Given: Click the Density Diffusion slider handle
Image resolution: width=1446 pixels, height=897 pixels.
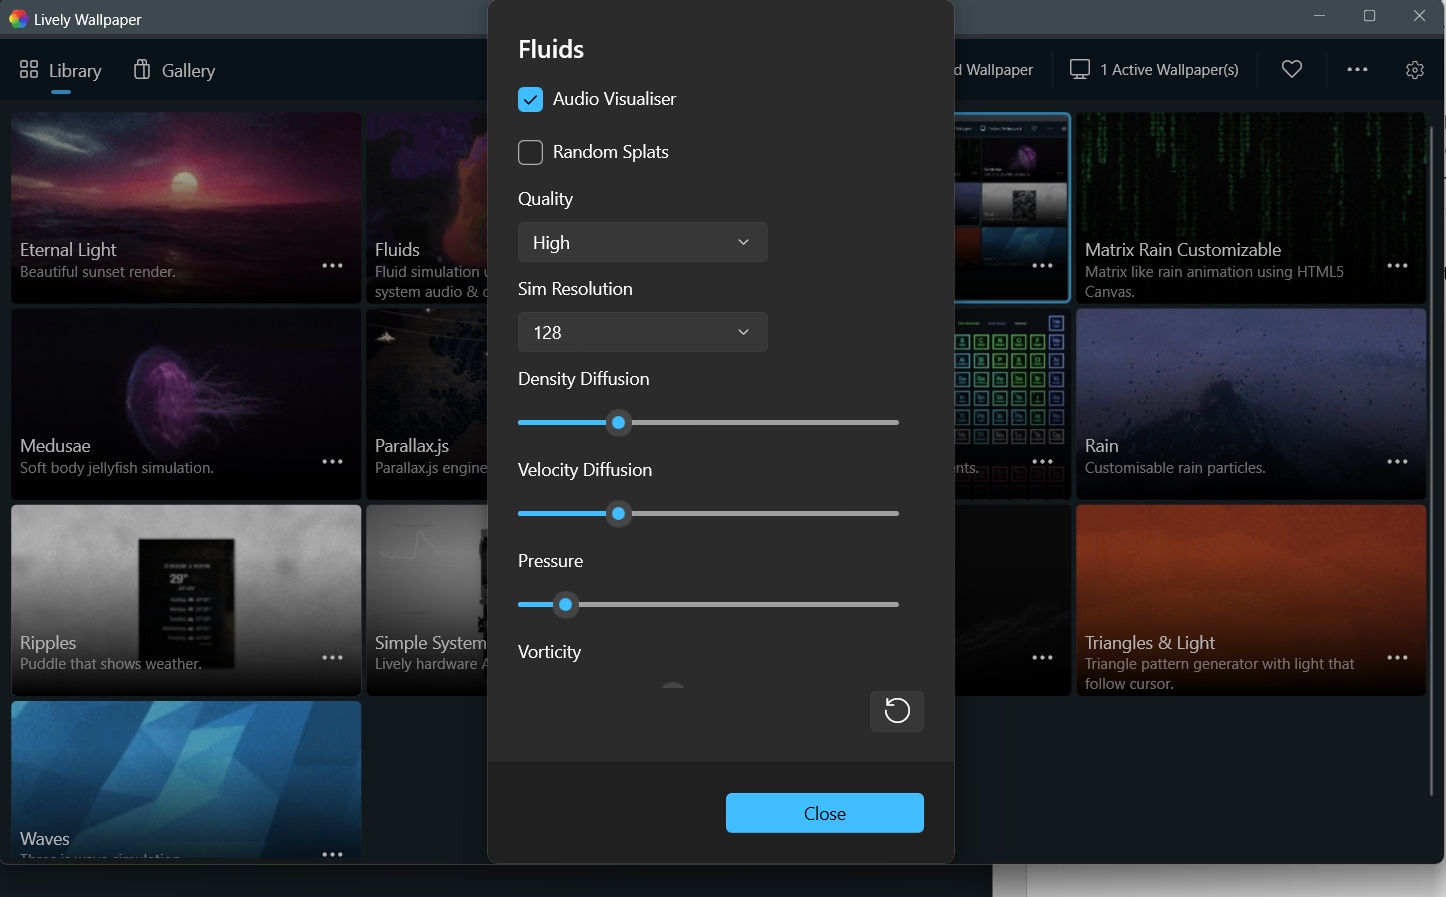Looking at the screenshot, I should pos(619,423).
